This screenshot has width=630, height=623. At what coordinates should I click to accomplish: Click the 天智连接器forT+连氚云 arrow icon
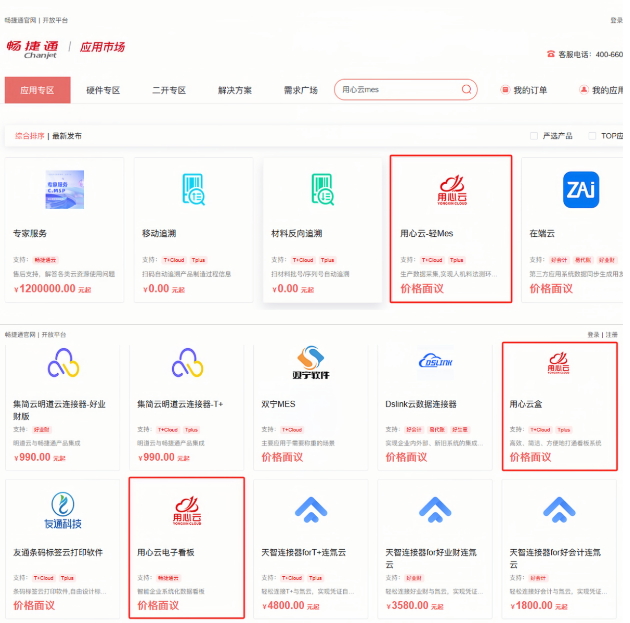tap(311, 509)
